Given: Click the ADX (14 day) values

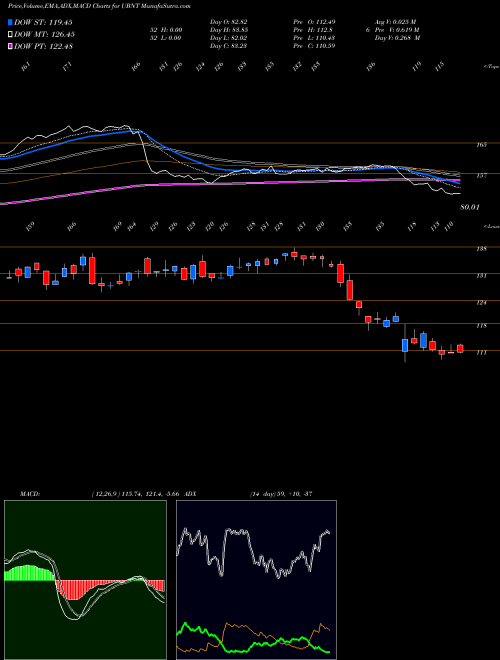Looking at the screenshot, I should click(x=280, y=494).
